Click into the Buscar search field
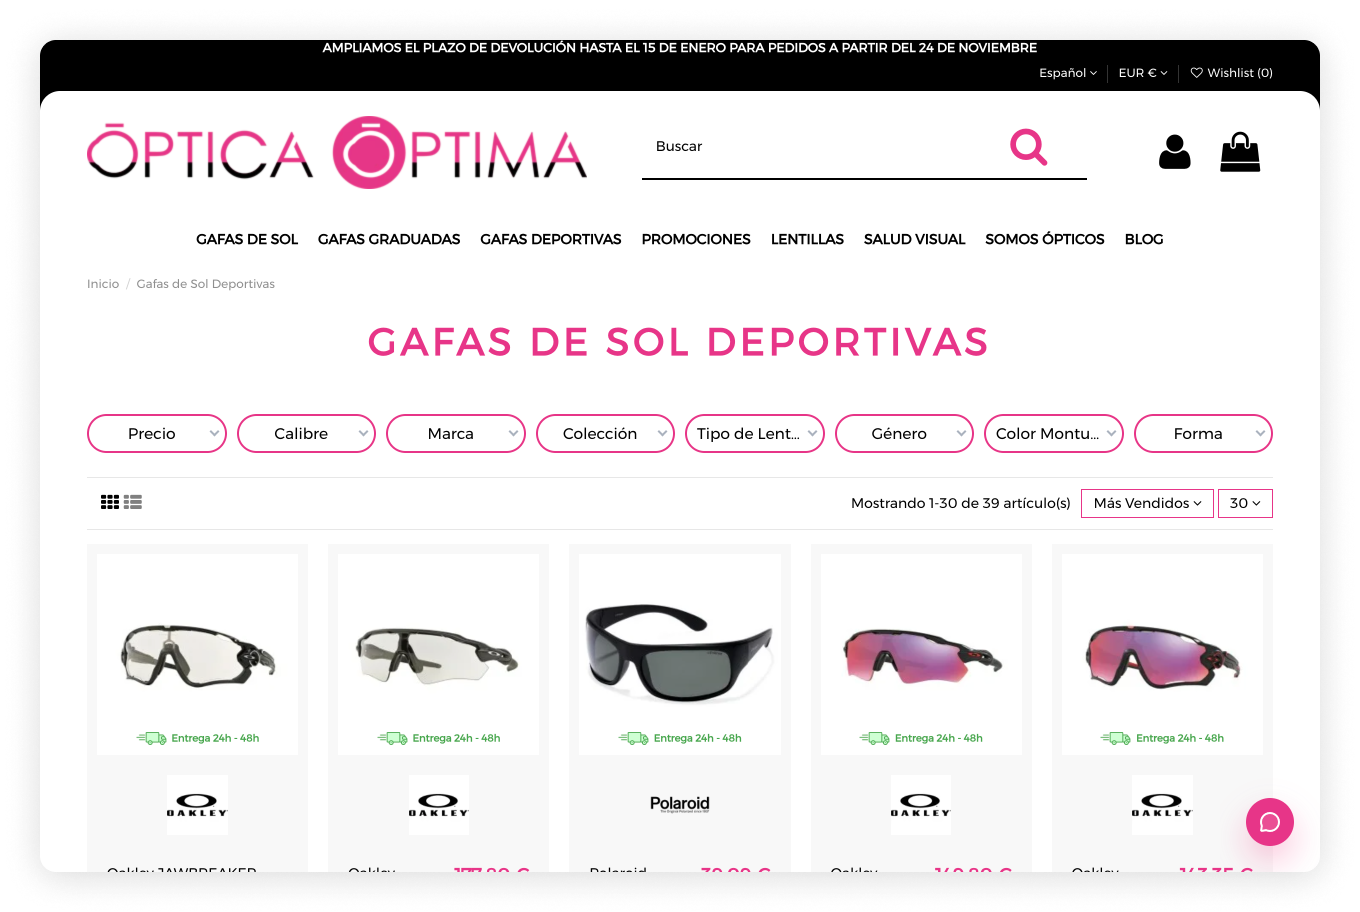 [x=820, y=147]
